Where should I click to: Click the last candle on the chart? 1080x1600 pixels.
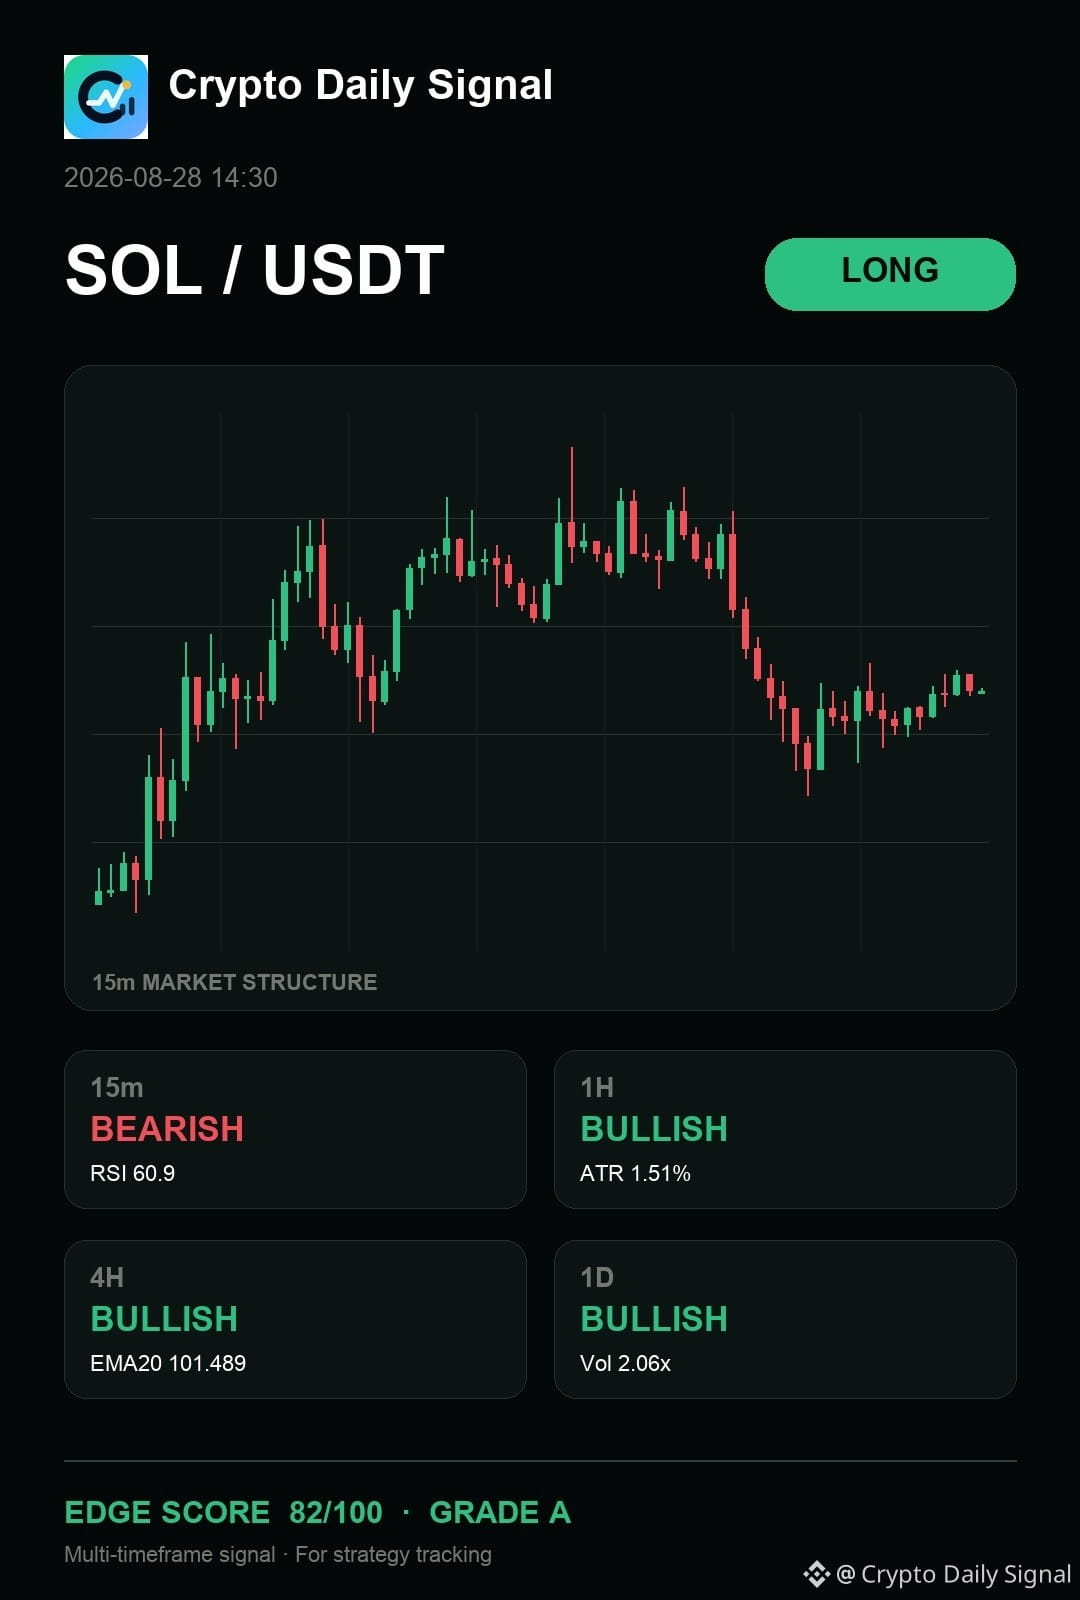982,691
